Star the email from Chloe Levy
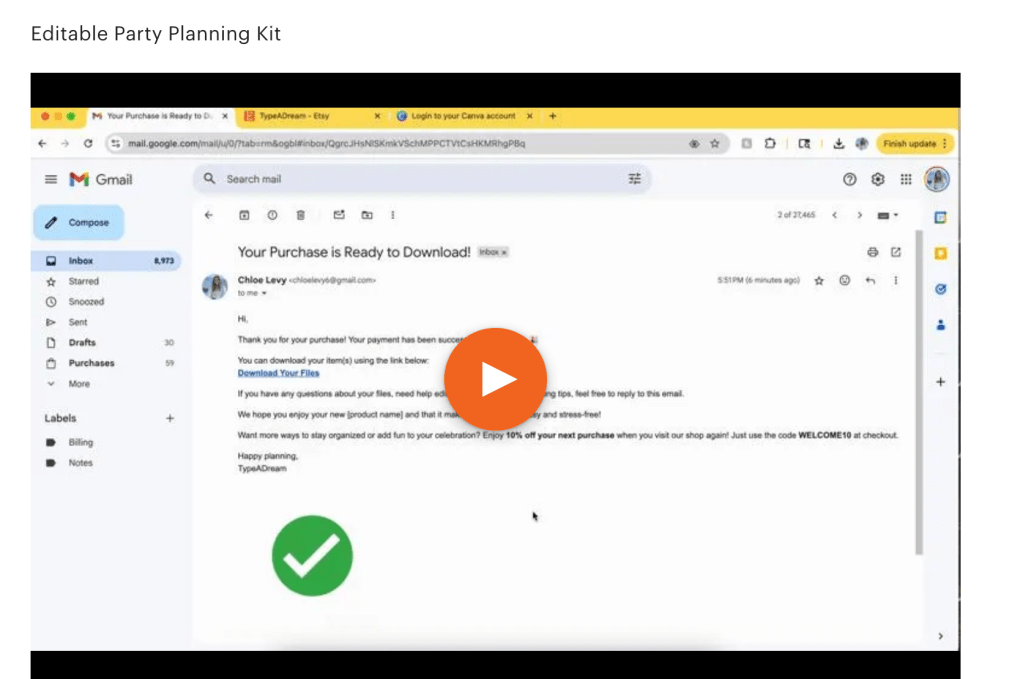1023x679 pixels. coord(819,281)
